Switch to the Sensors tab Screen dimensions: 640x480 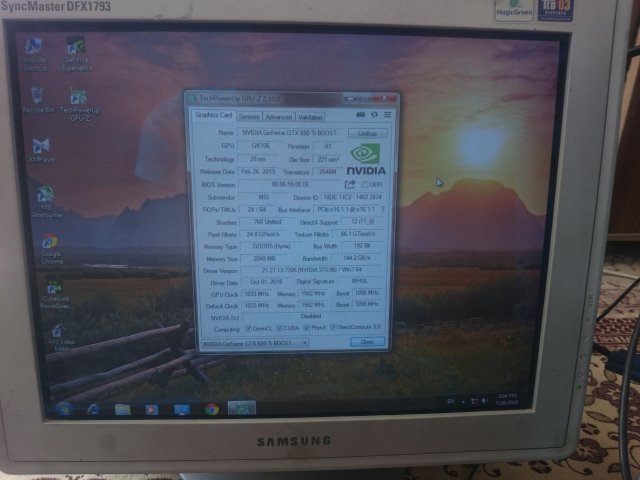point(248,116)
